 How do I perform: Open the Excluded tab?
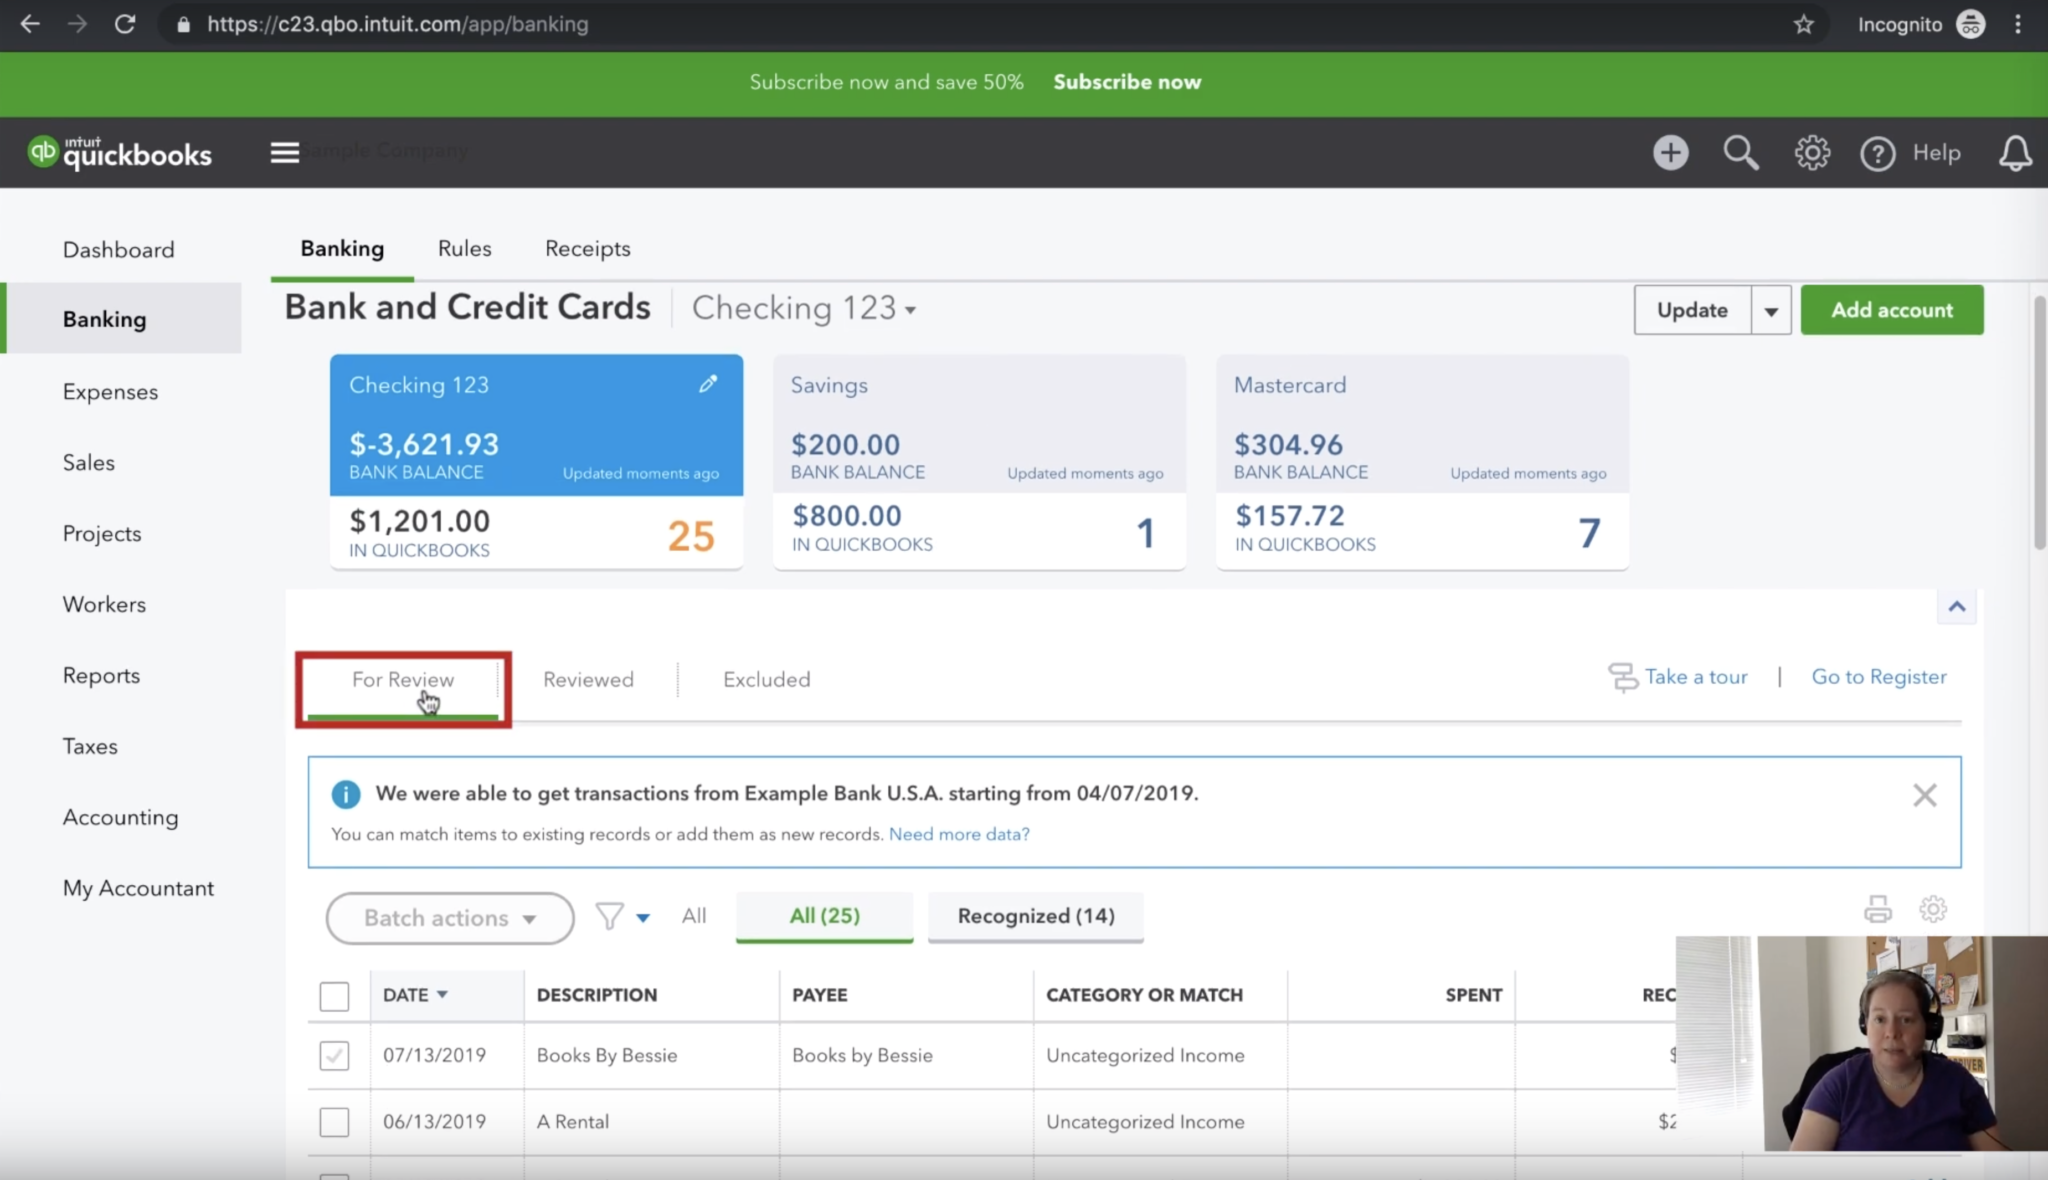pos(766,680)
